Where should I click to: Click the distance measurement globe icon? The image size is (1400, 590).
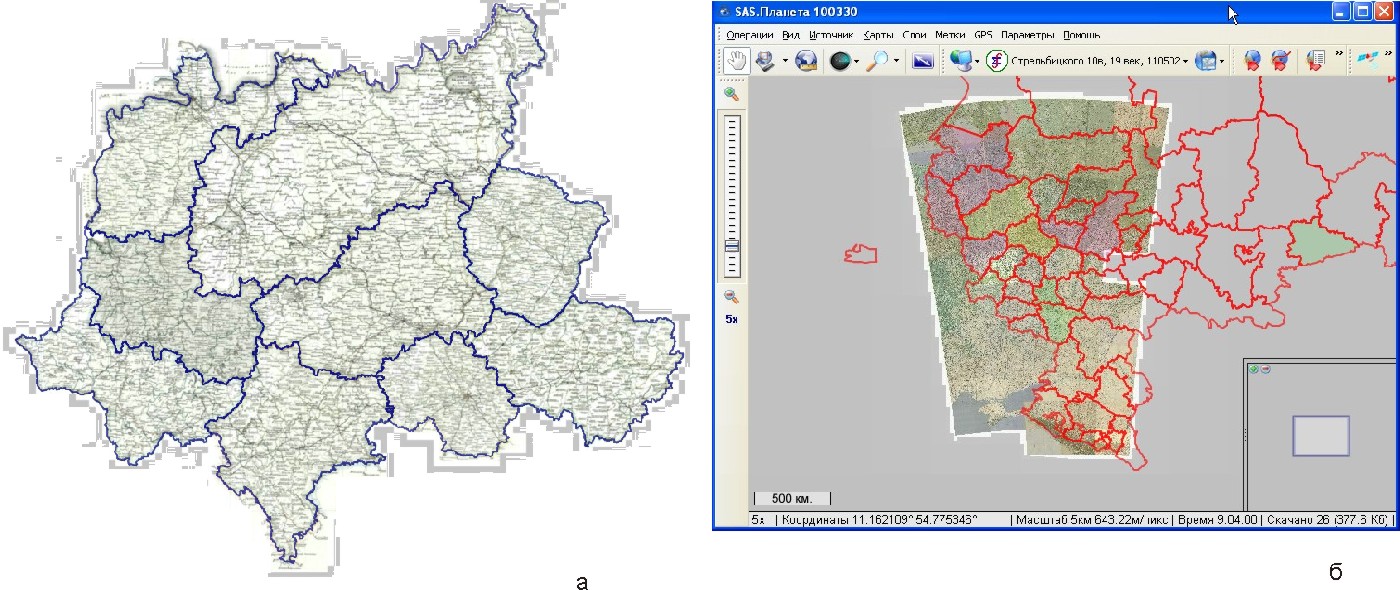pyautogui.click(x=806, y=61)
